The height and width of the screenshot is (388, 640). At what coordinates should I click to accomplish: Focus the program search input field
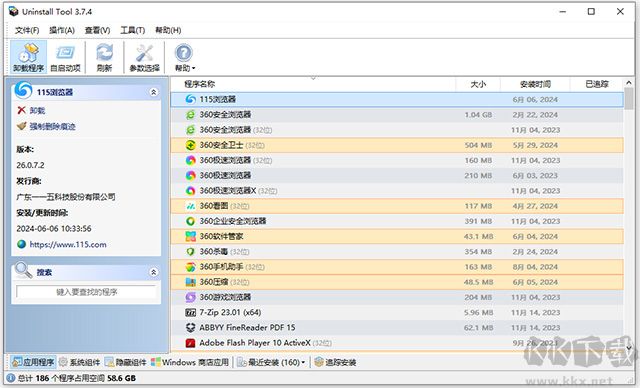[86, 292]
